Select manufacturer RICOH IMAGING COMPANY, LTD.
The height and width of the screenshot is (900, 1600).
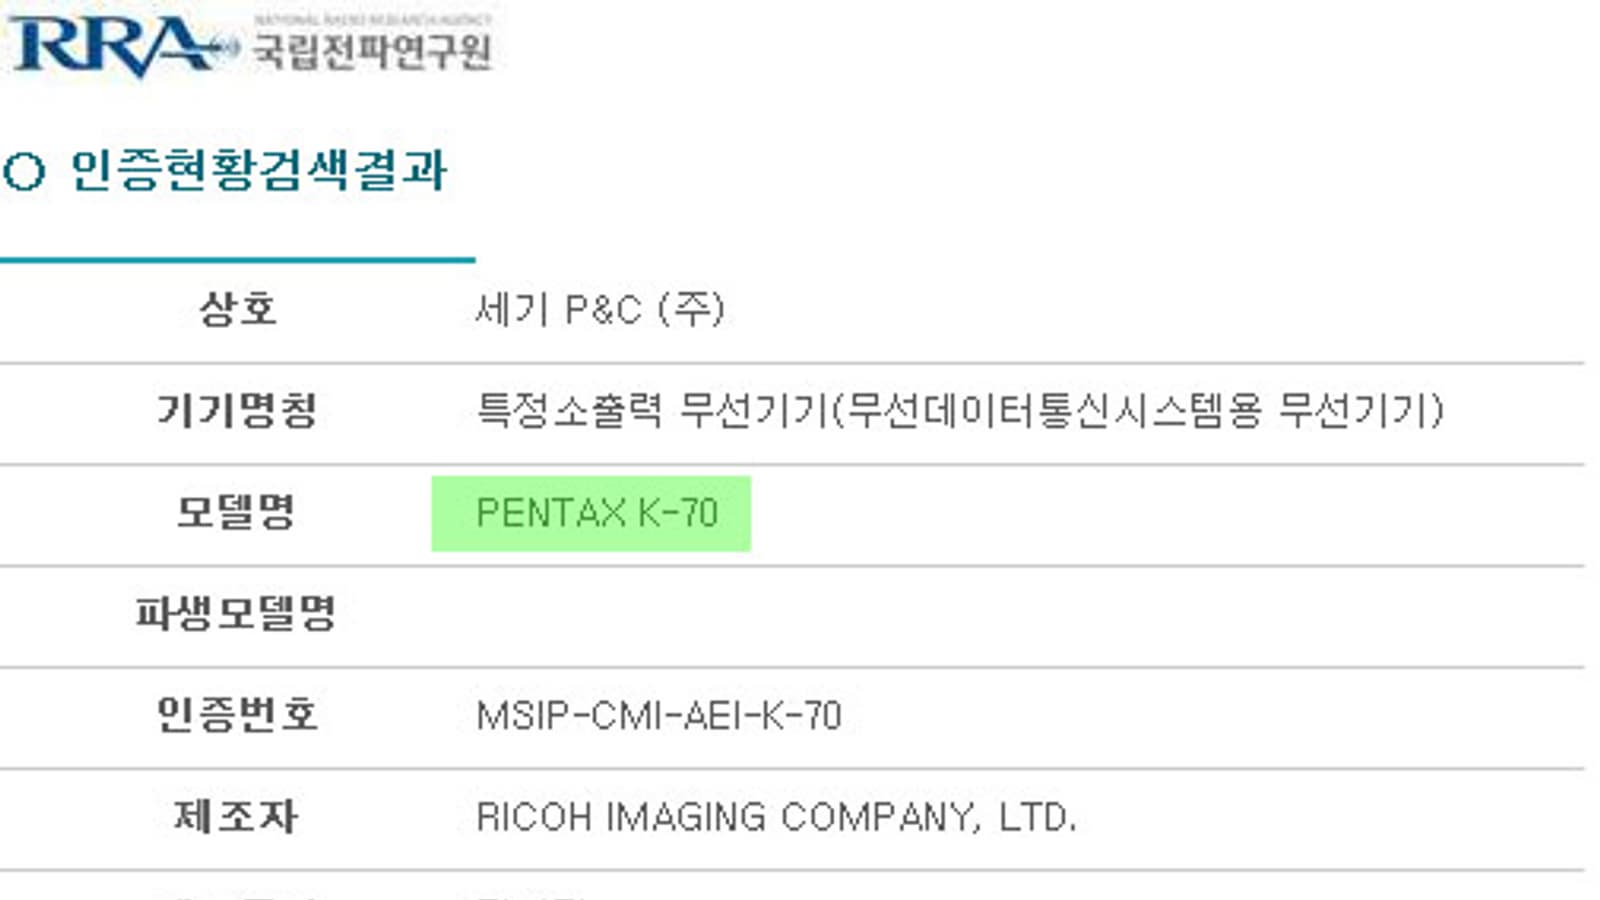pos(776,818)
